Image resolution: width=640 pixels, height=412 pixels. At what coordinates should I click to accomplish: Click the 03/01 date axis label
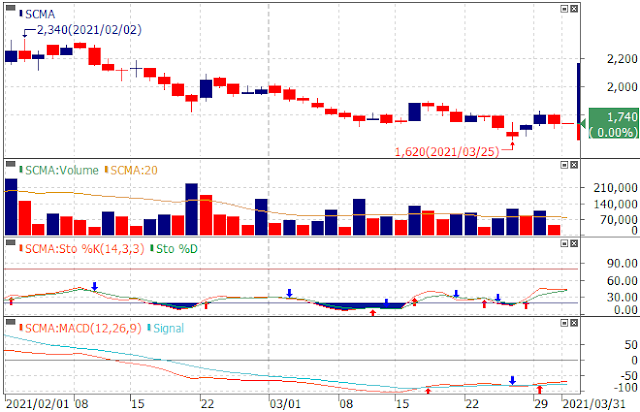click(285, 404)
